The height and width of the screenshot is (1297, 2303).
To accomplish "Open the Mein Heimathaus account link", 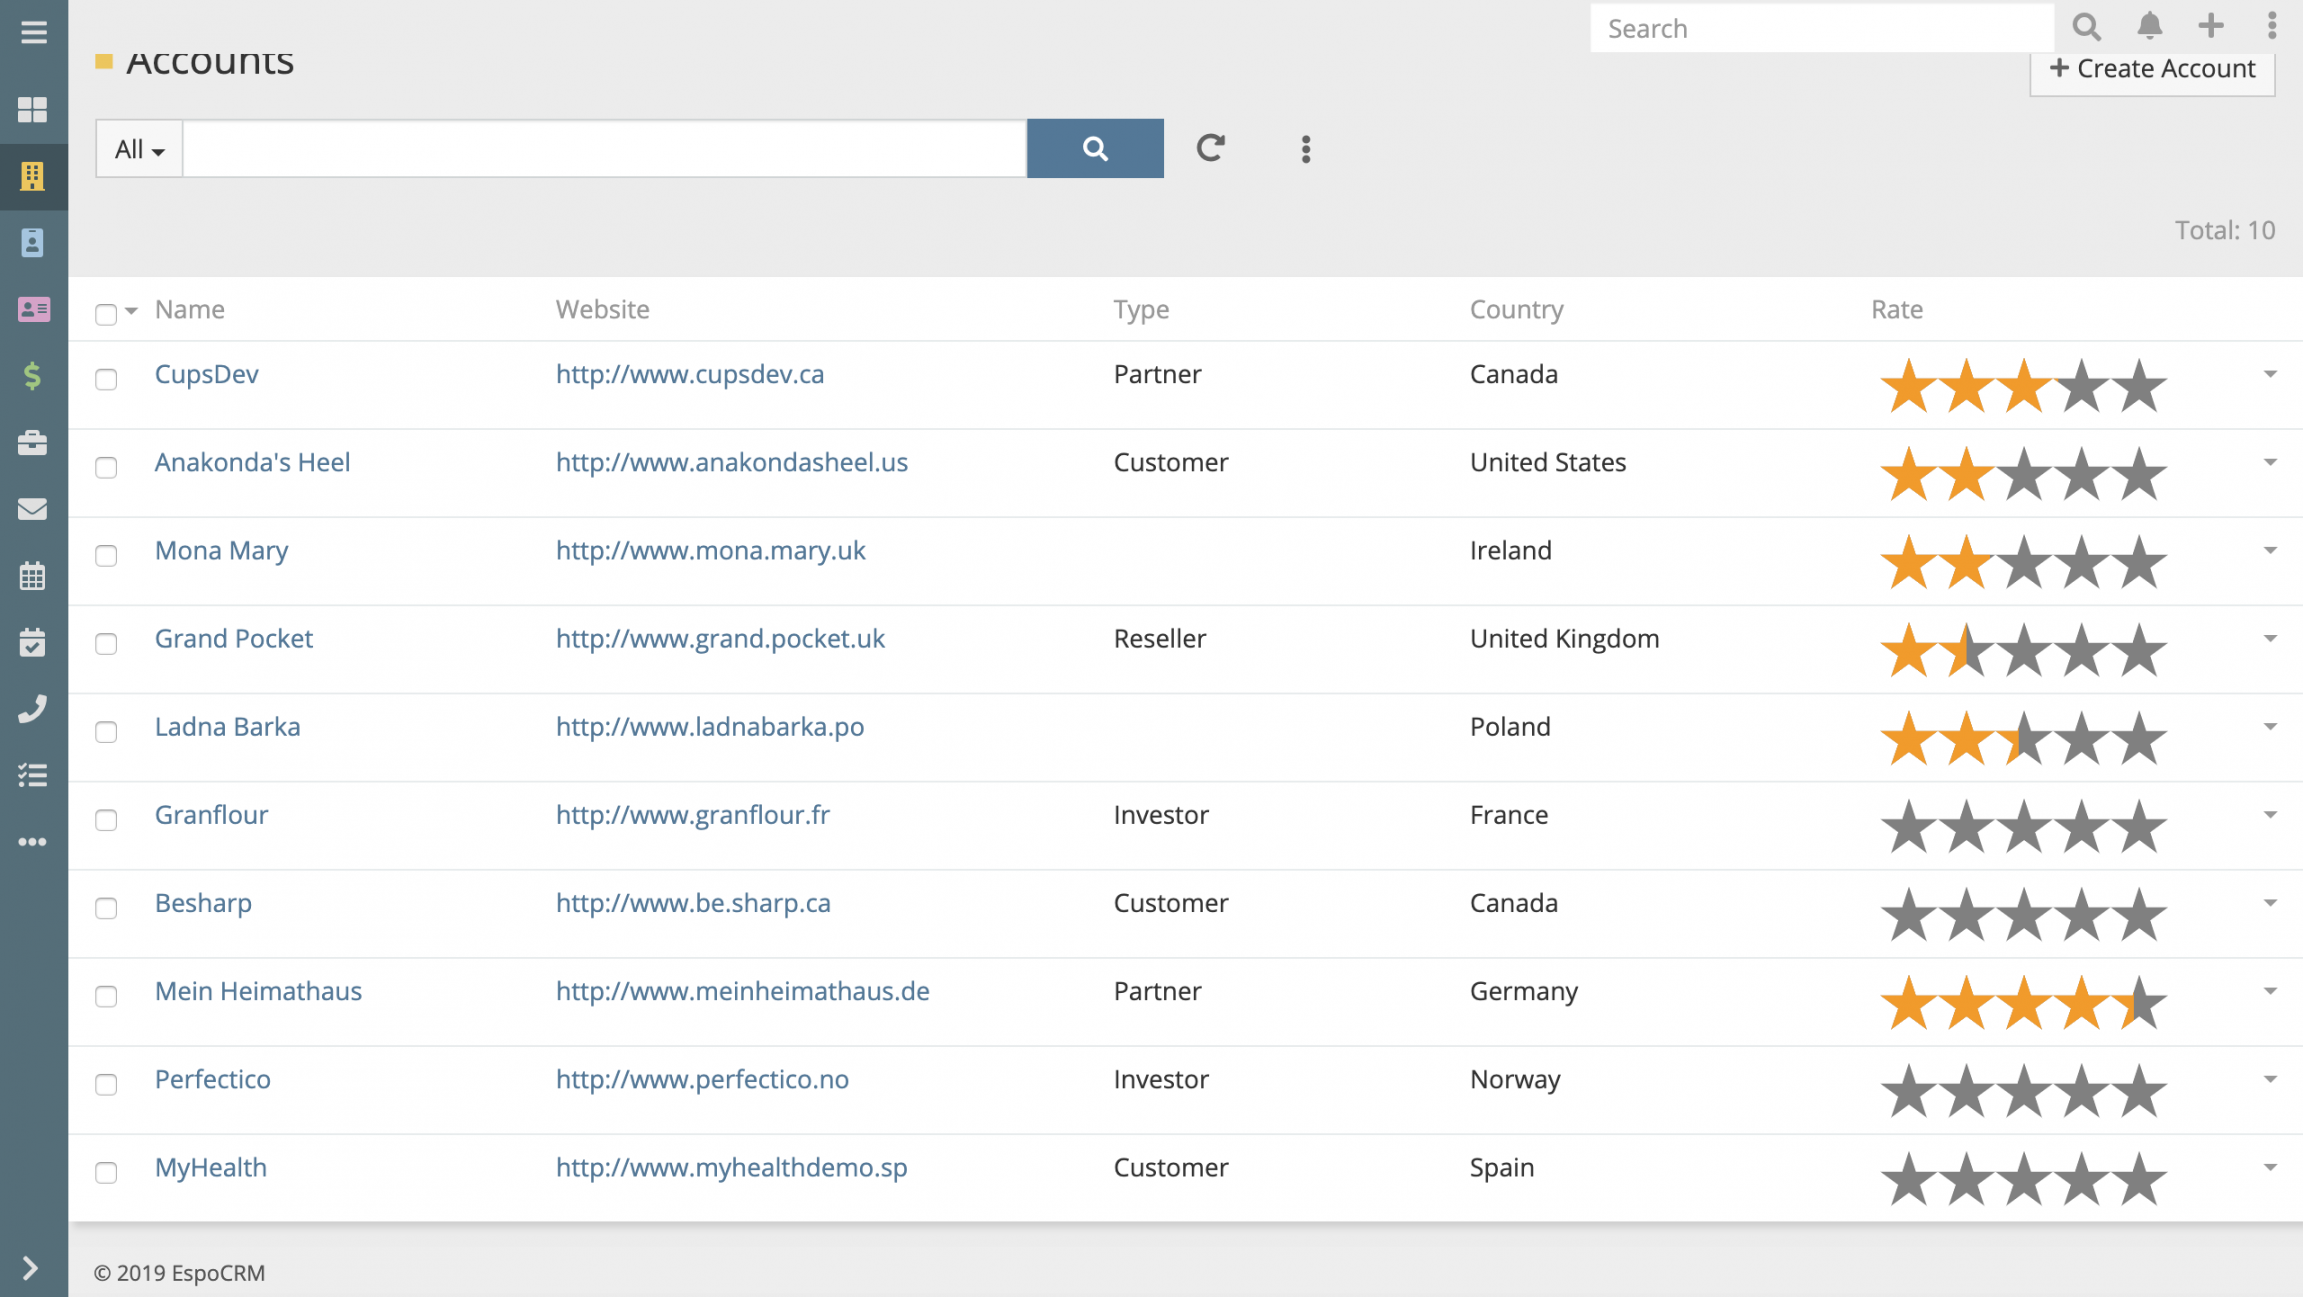I will (258, 991).
